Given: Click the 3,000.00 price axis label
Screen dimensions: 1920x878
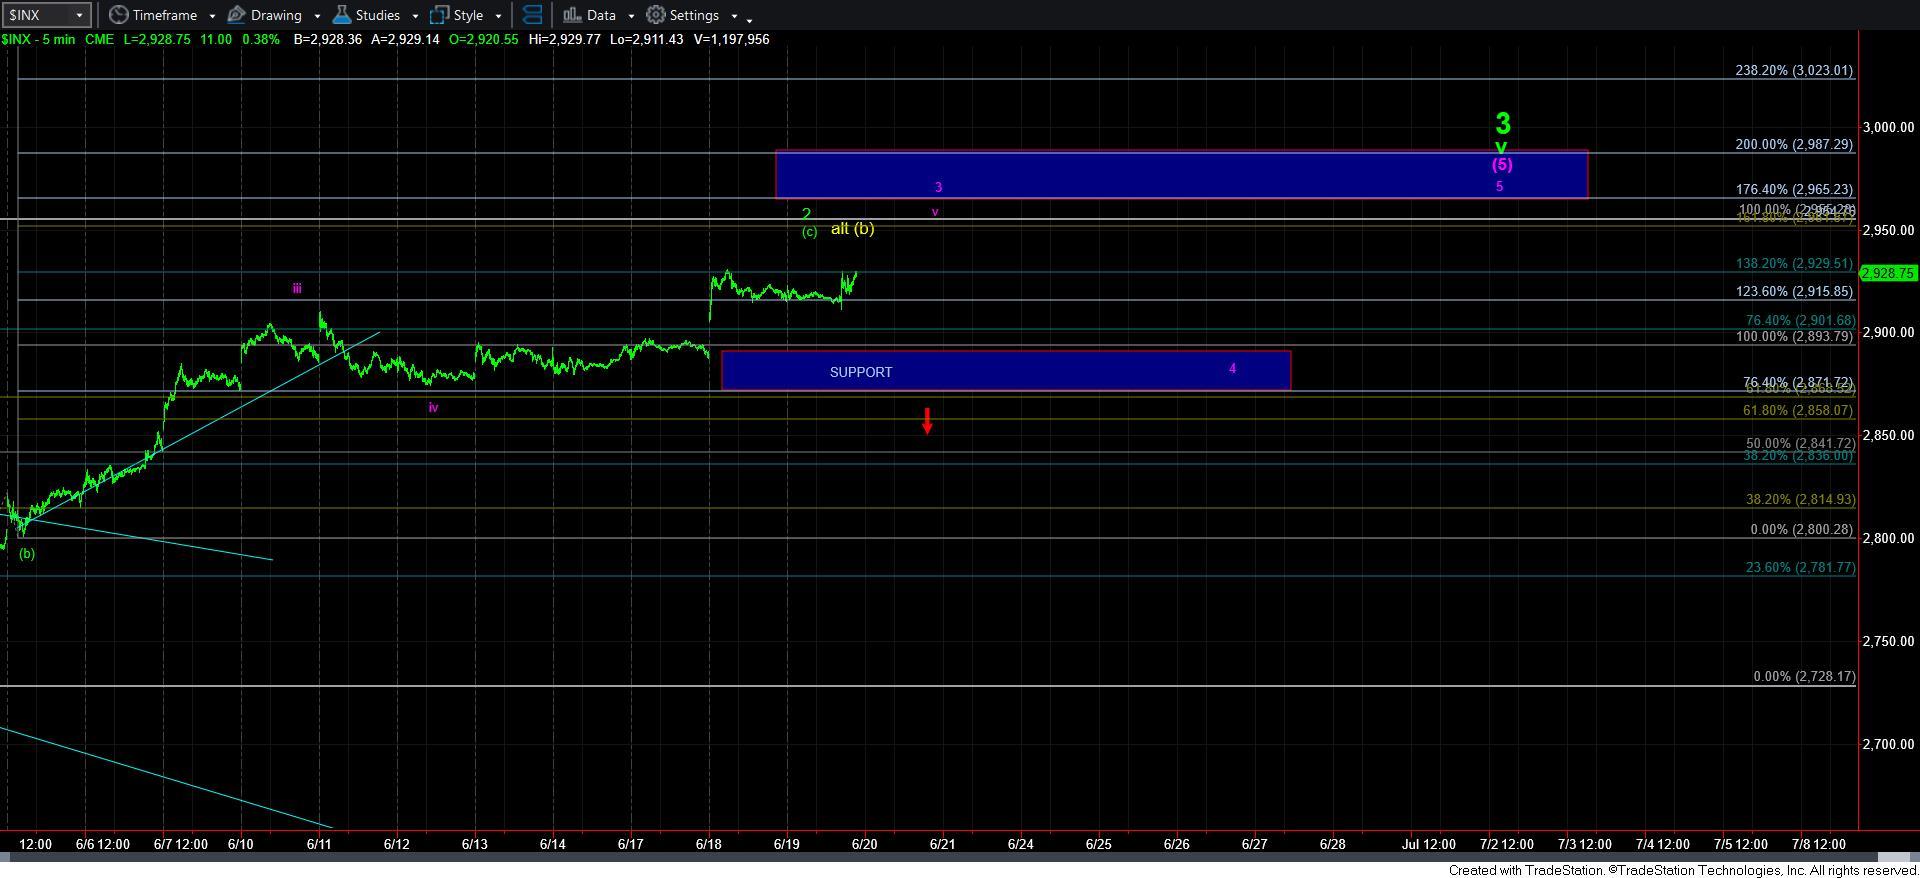Looking at the screenshot, I should click(x=1888, y=127).
